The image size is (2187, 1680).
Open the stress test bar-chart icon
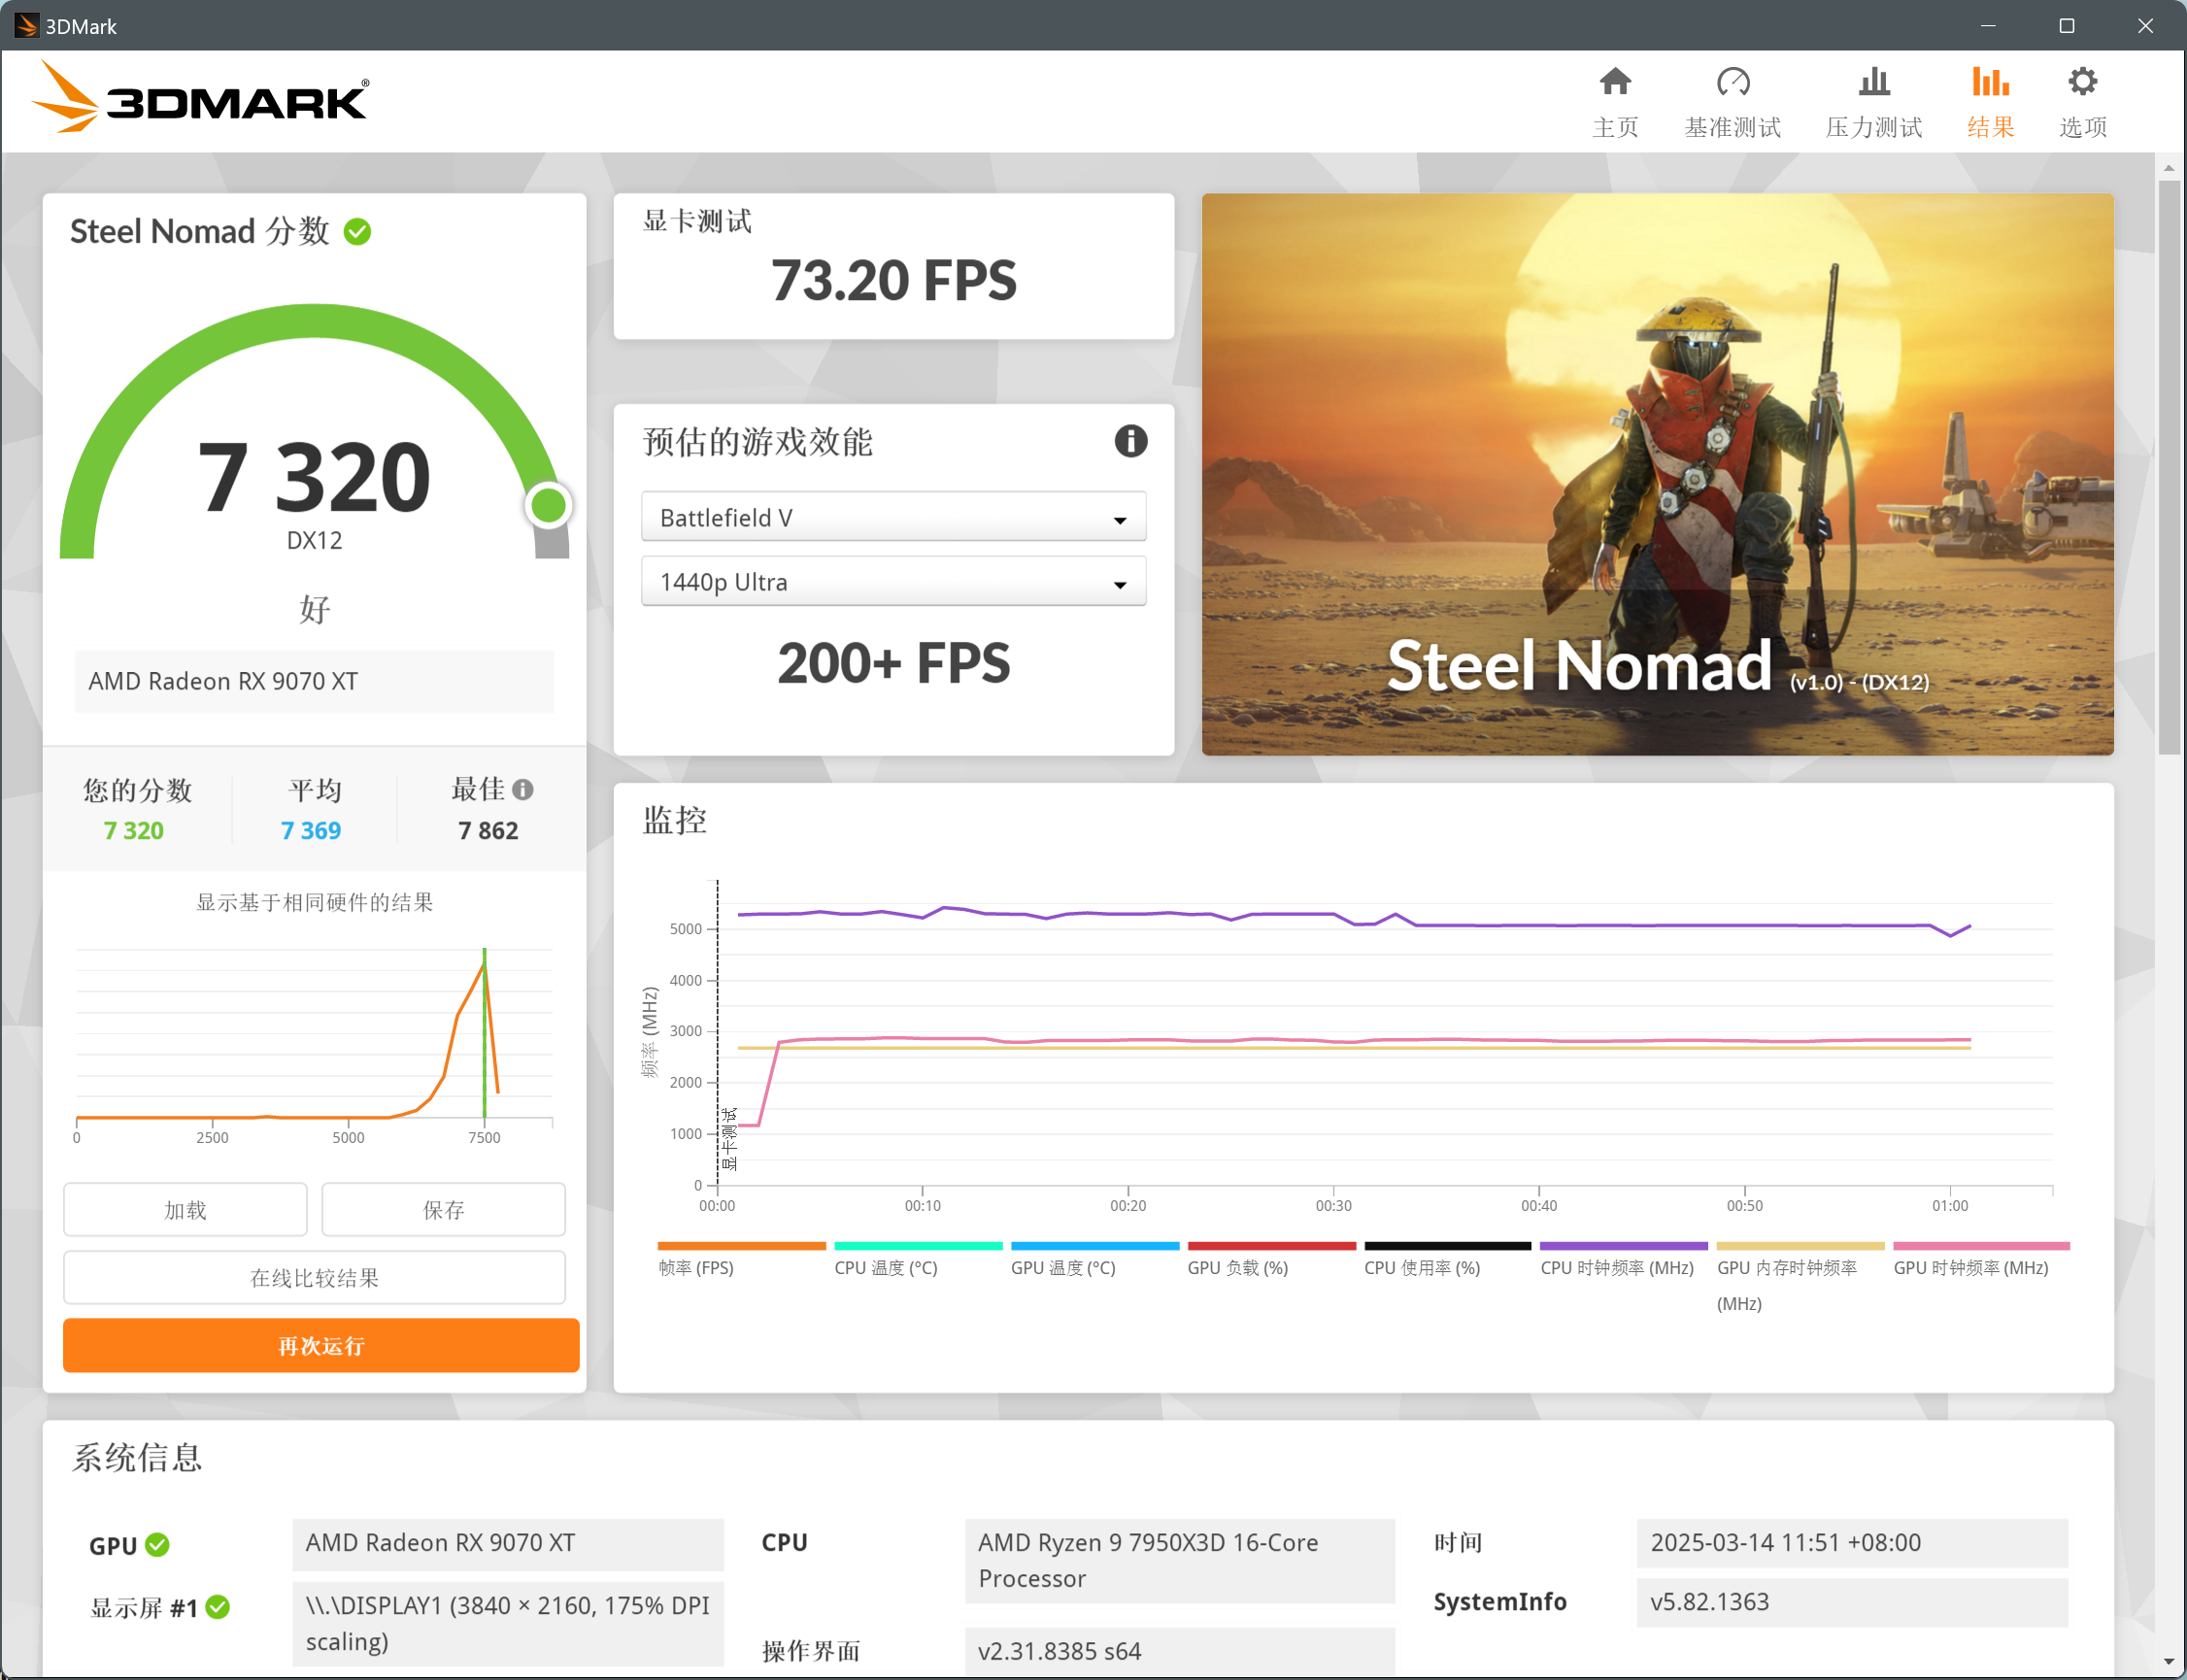[1873, 82]
